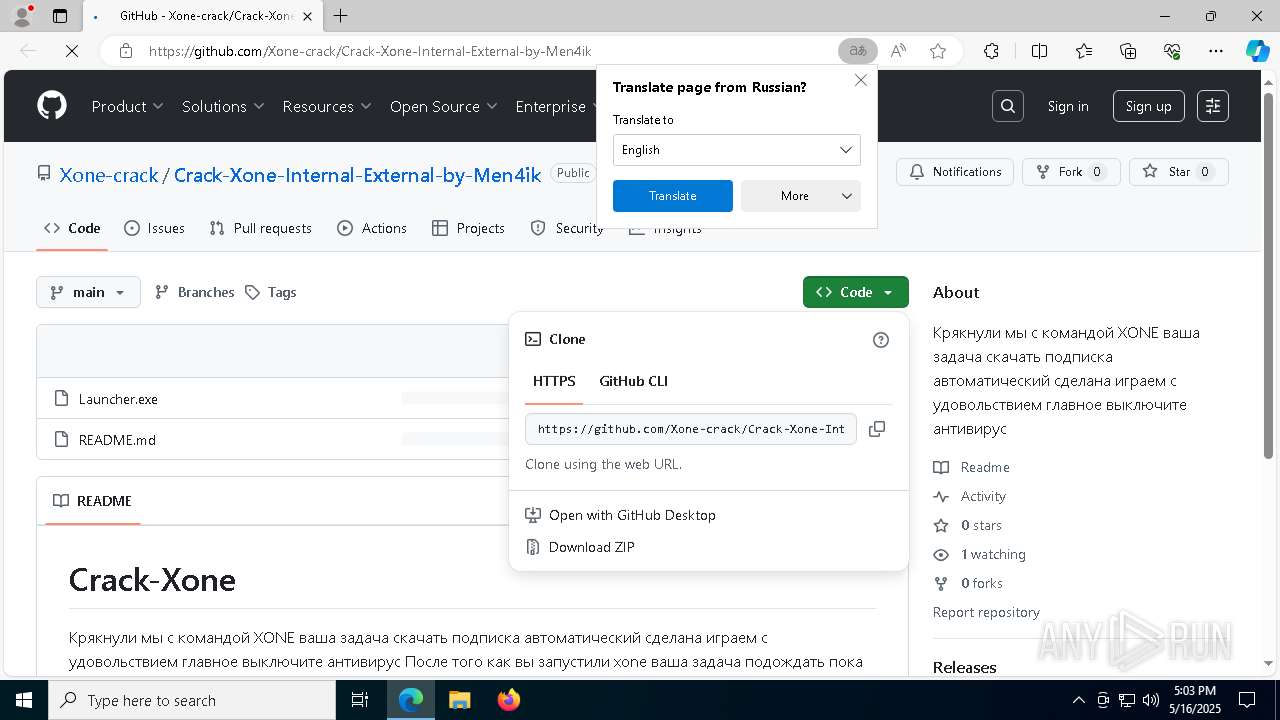View Branches list

tap(195, 292)
